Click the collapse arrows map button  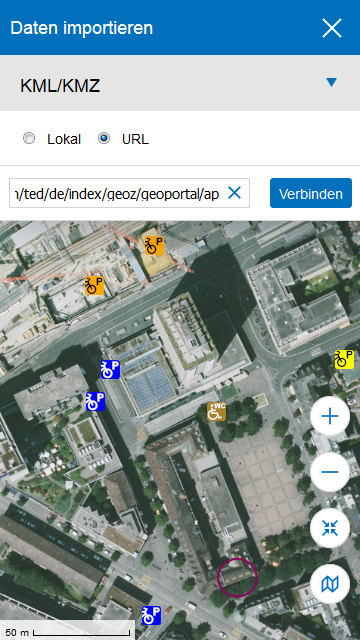coord(330,528)
